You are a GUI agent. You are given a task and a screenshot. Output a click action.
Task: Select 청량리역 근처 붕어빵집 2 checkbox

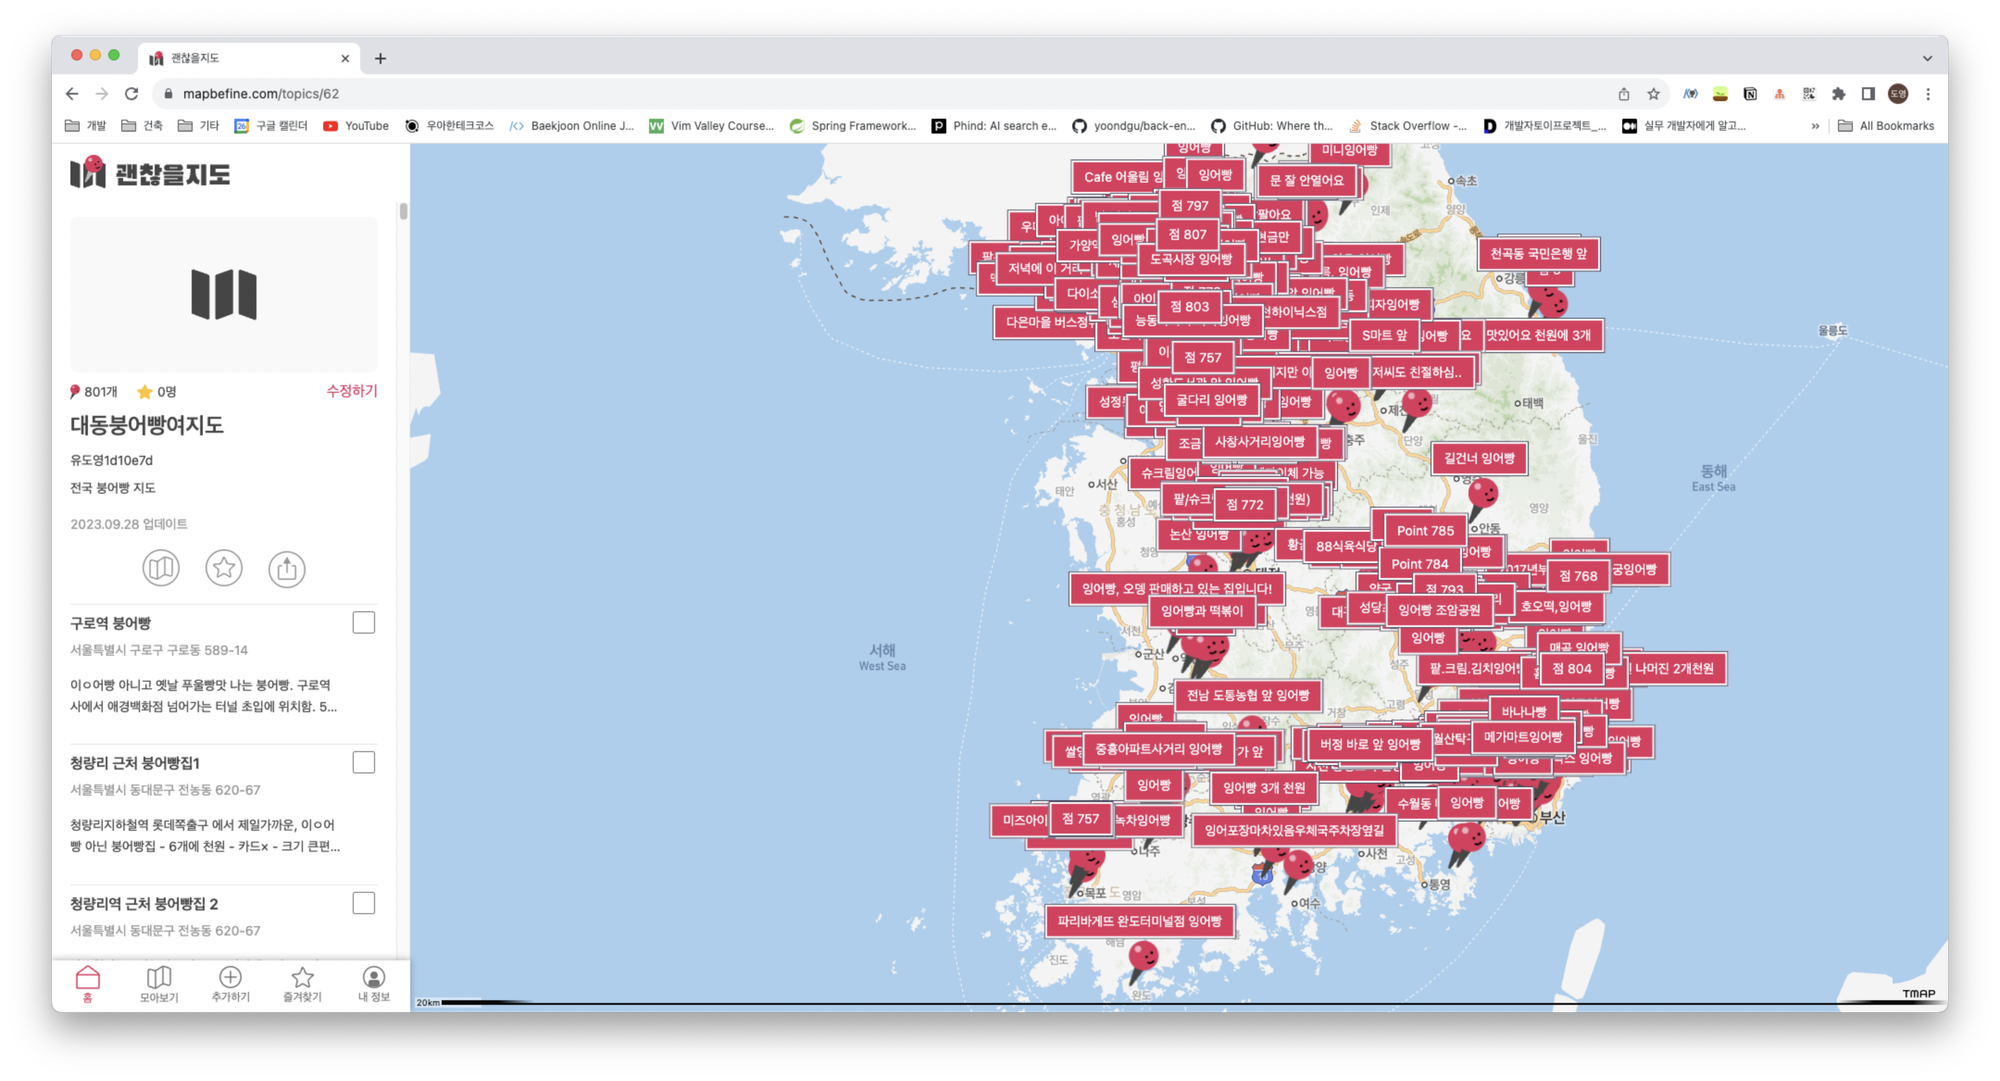tap(364, 903)
